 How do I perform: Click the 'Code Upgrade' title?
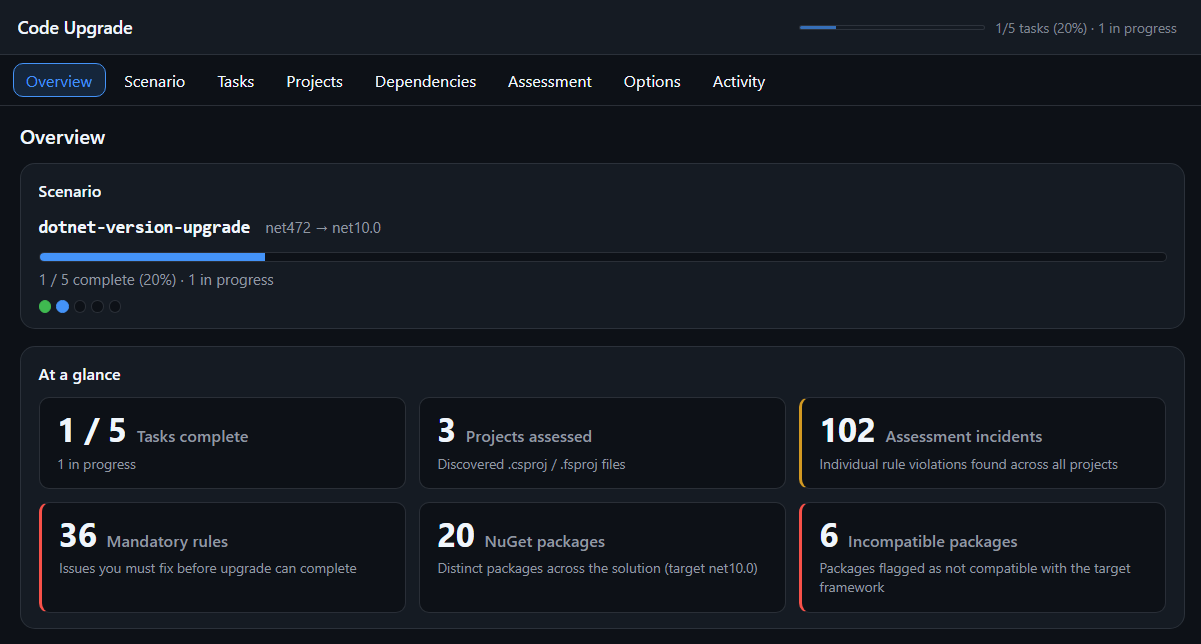click(75, 28)
